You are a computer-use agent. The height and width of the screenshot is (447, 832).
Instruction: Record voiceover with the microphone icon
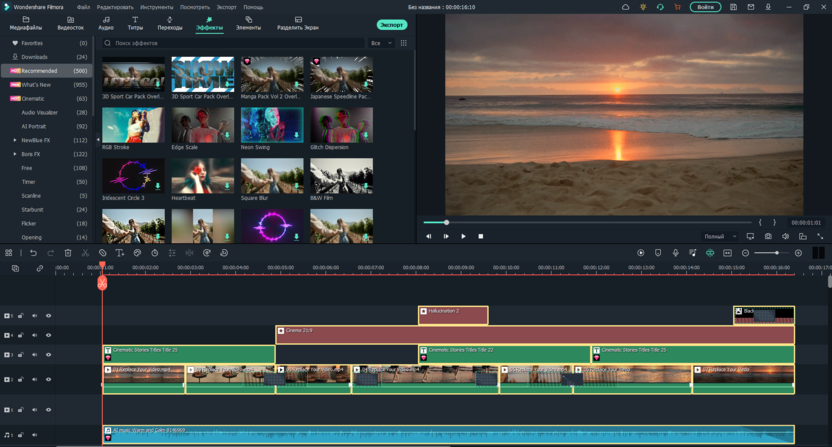click(676, 253)
